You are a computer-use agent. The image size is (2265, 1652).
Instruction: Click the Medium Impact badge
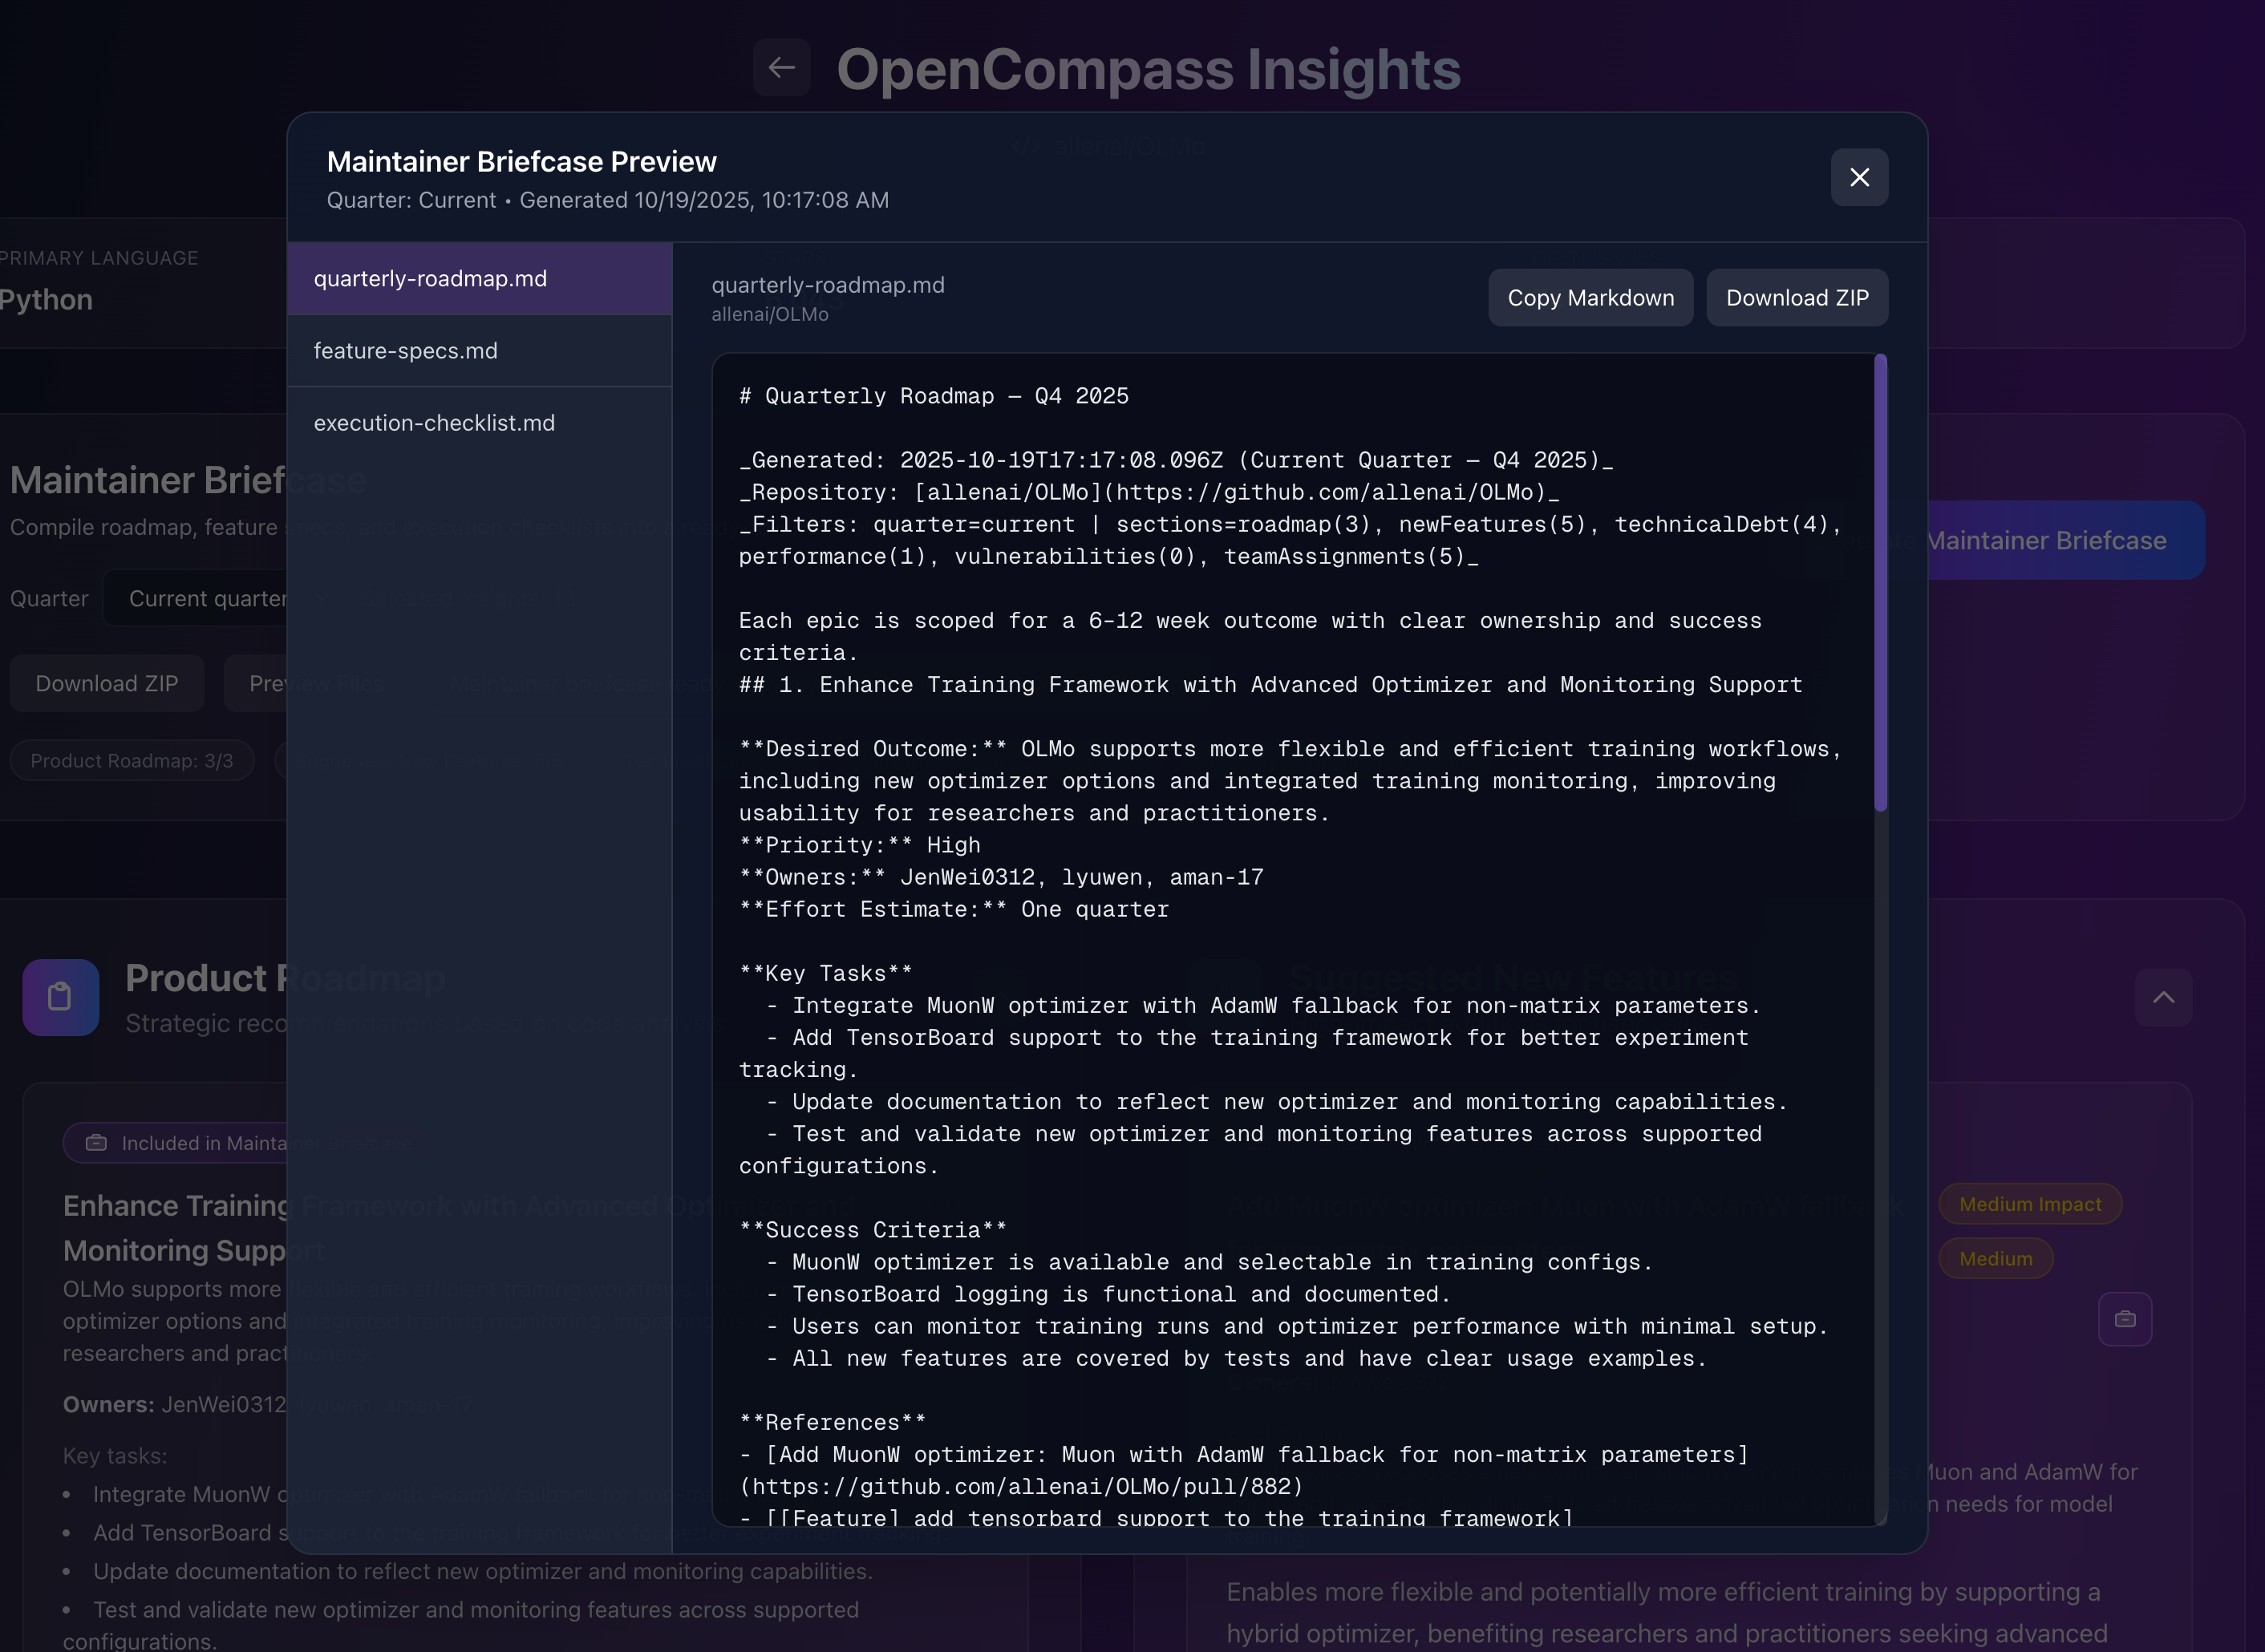point(2029,1204)
